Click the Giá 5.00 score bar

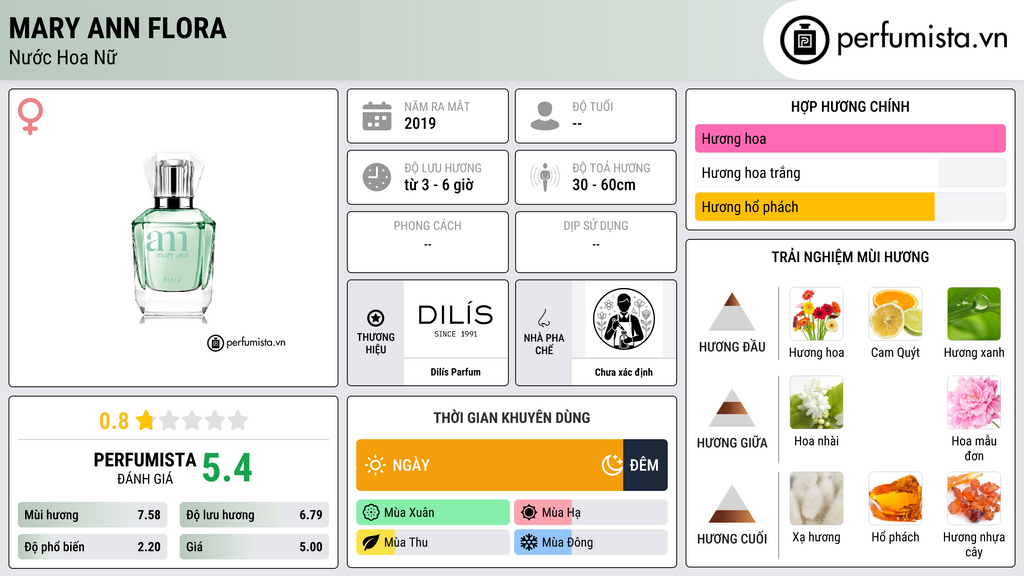coord(254,547)
